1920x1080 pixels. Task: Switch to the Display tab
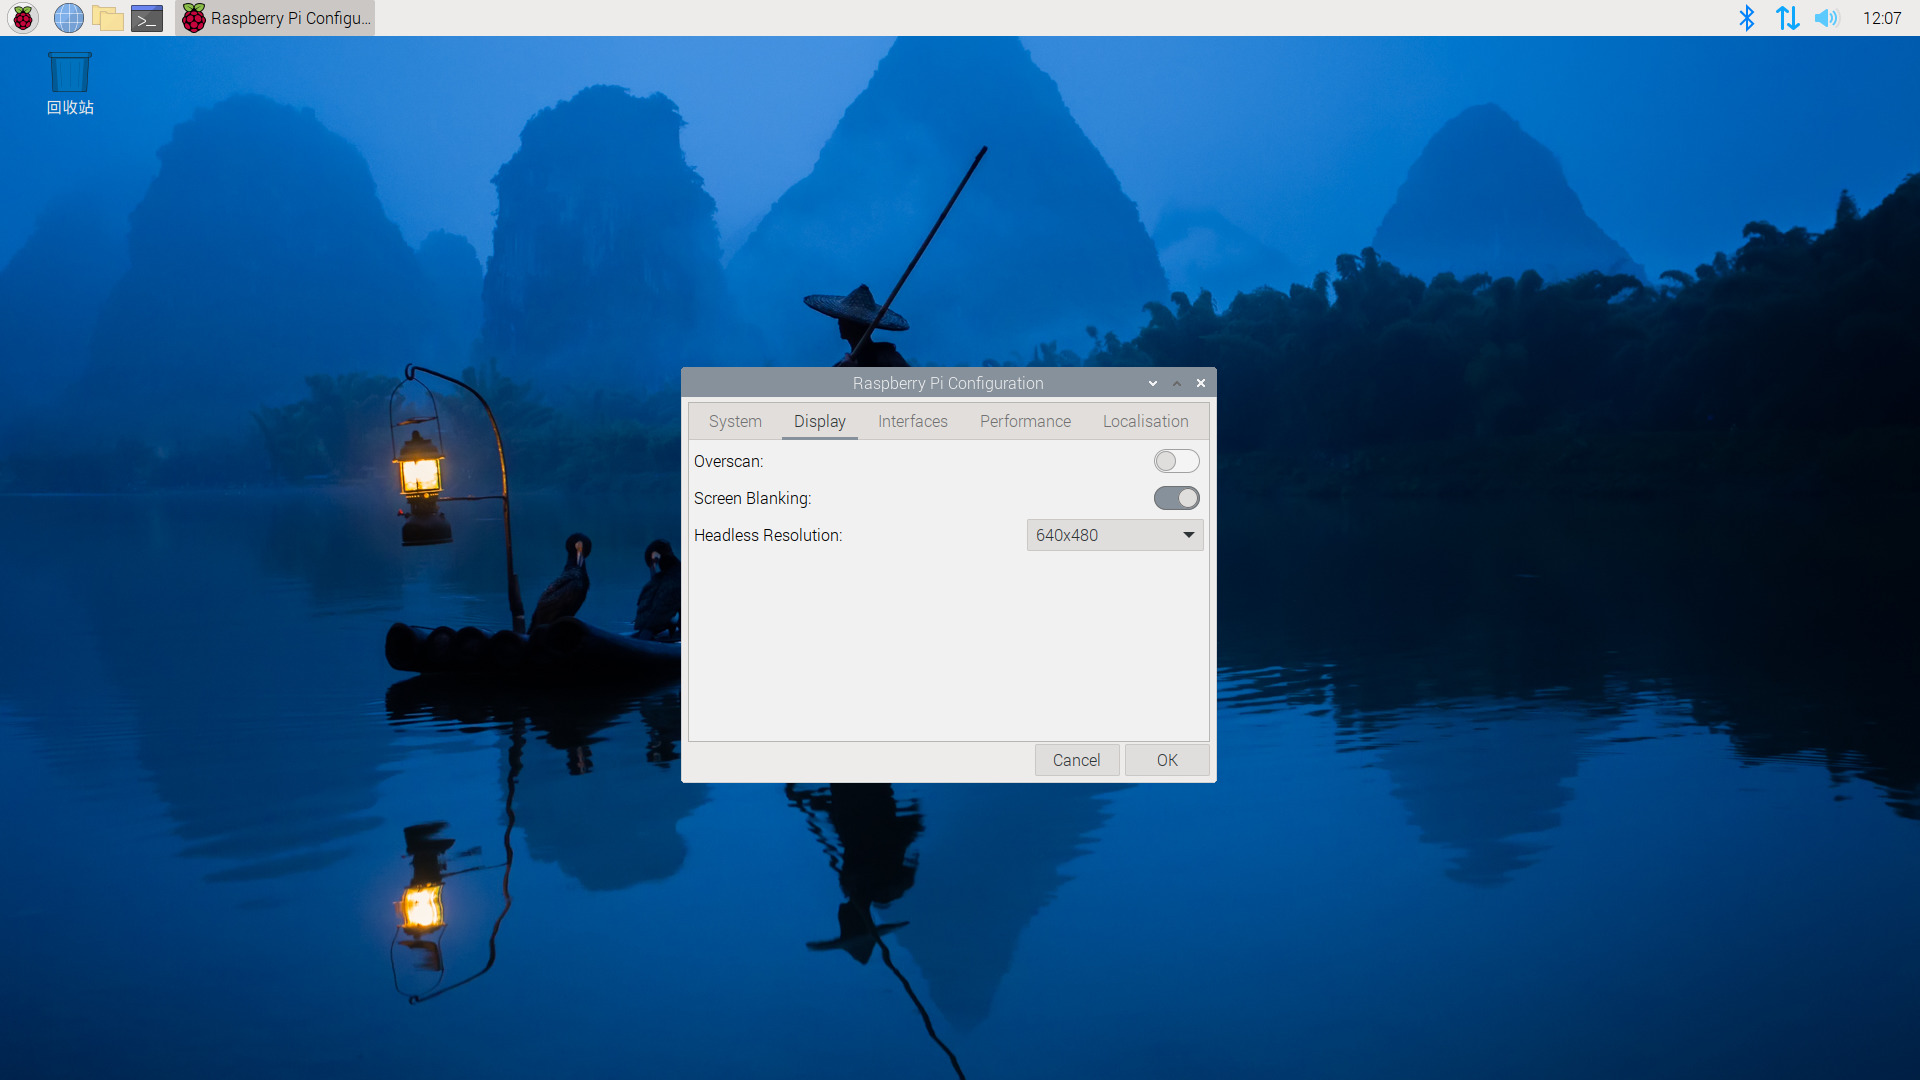pyautogui.click(x=820, y=421)
